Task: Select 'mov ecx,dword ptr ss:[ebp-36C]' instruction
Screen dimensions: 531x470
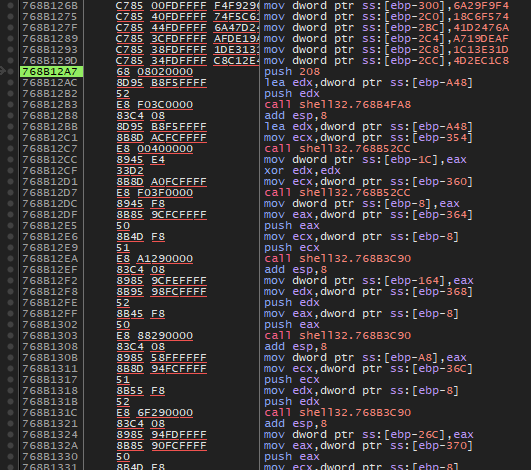Action: click(x=368, y=369)
